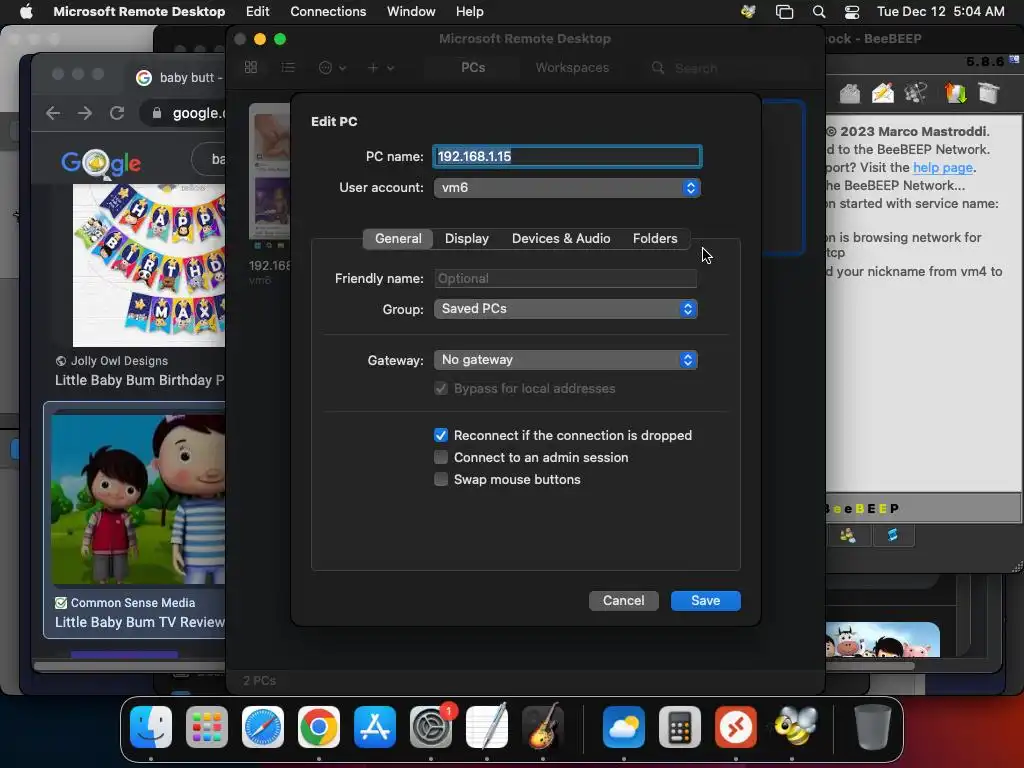
Task: Open Calculator from the Dock
Action: [680, 727]
